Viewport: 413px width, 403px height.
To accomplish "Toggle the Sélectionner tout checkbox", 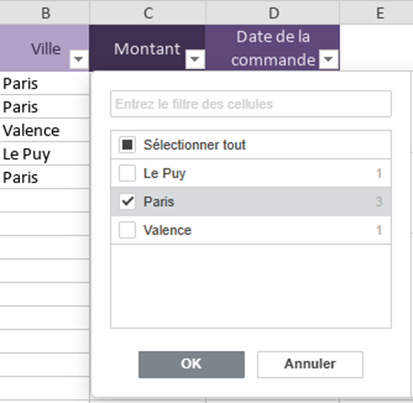I will coord(127,145).
